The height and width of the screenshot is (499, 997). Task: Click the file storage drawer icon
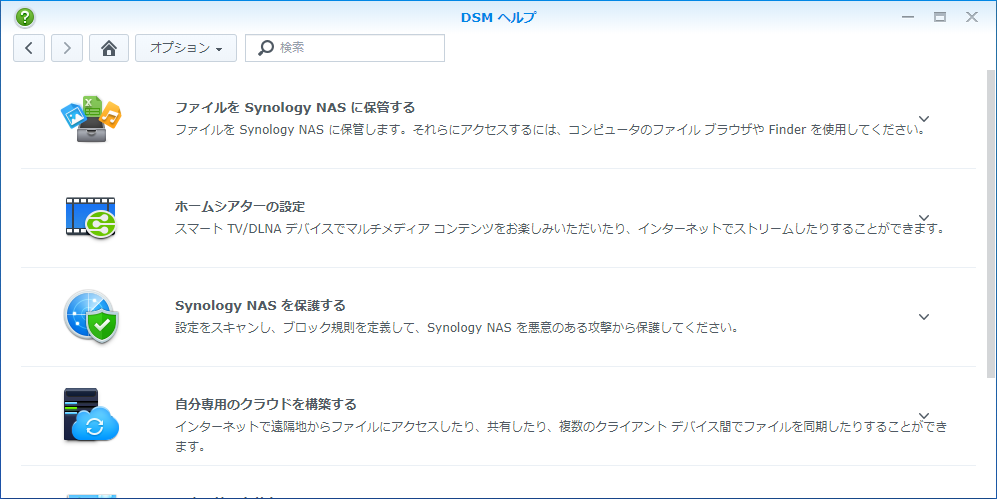click(x=91, y=119)
